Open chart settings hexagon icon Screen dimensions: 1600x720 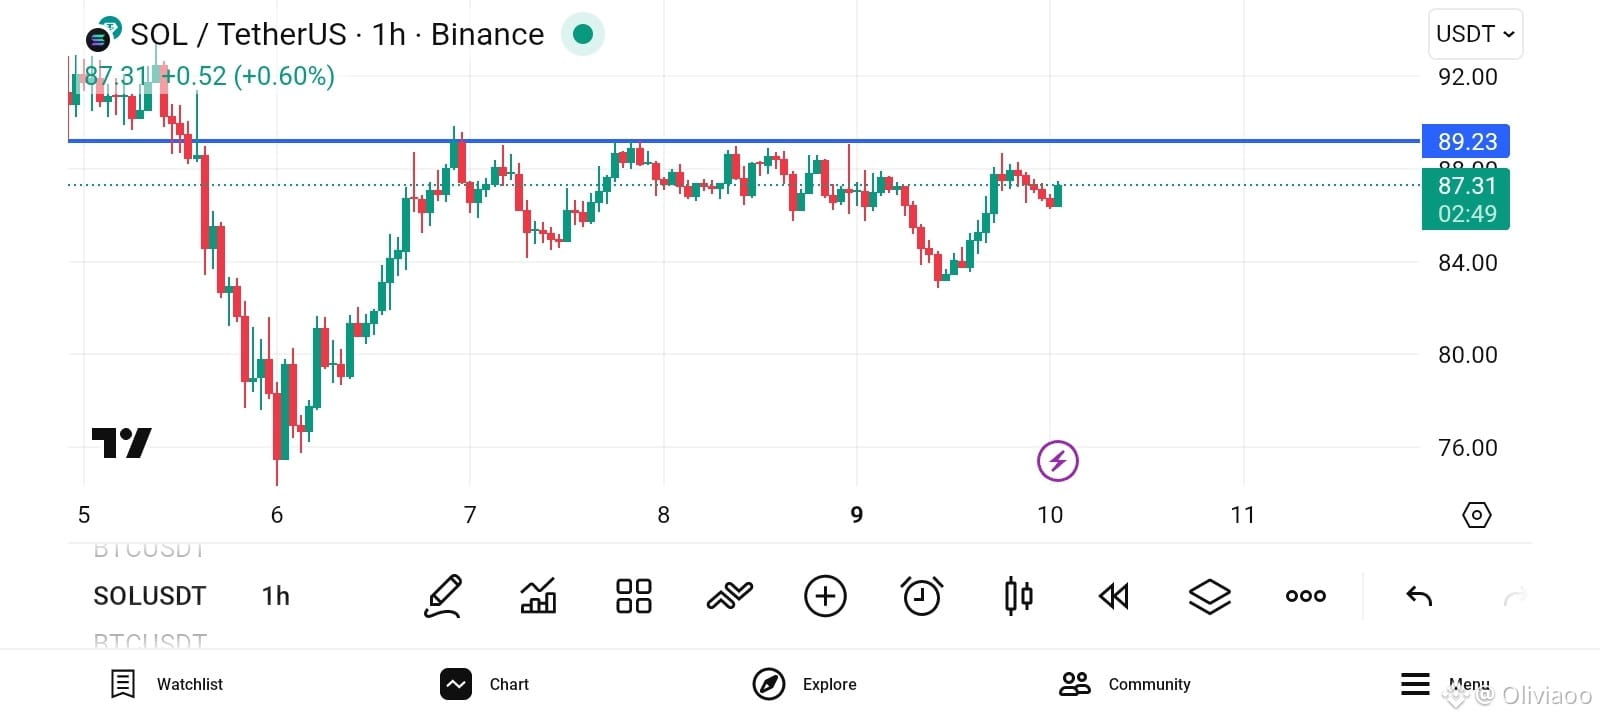tap(1477, 514)
